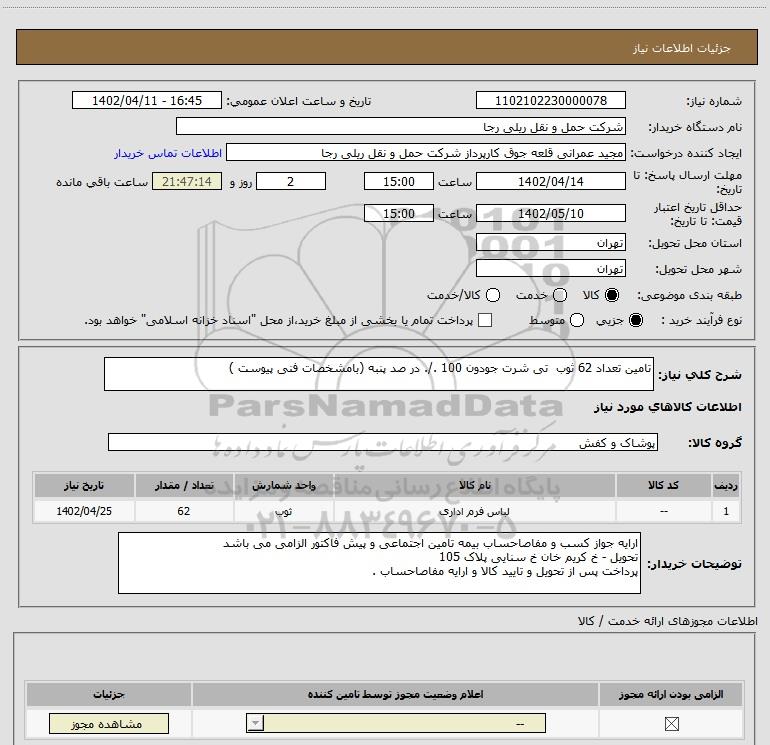This screenshot has height=745, width=770.
Task: Click the delivery province field تهران
Action: [550, 242]
